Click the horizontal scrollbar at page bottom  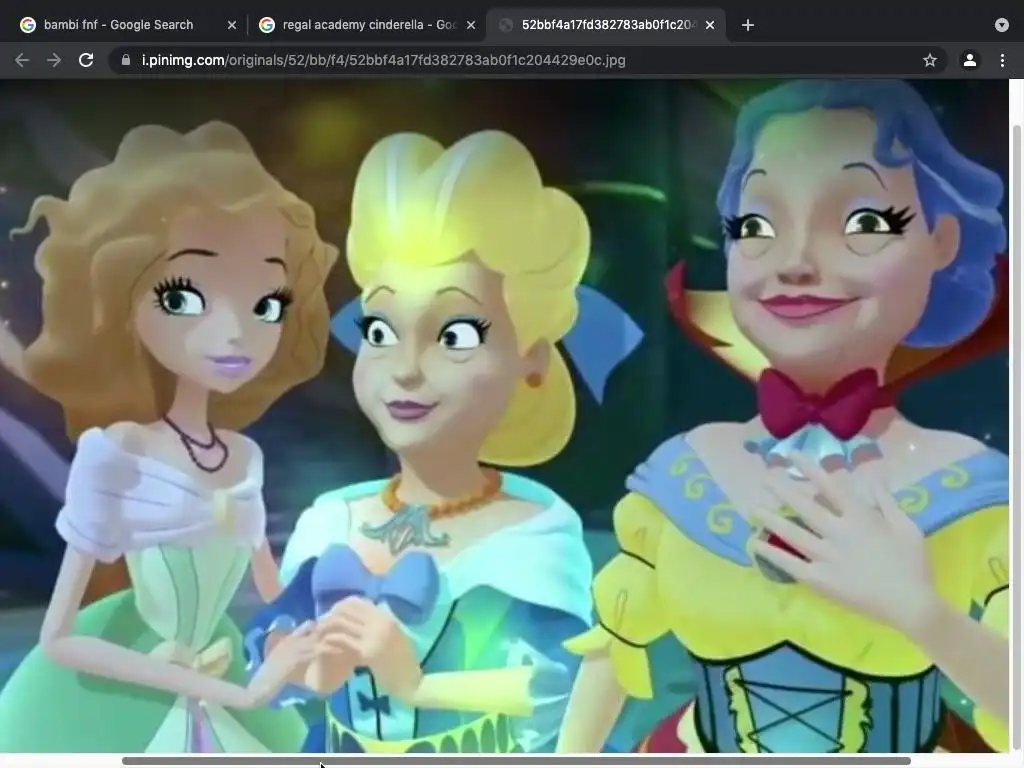(516, 761)
